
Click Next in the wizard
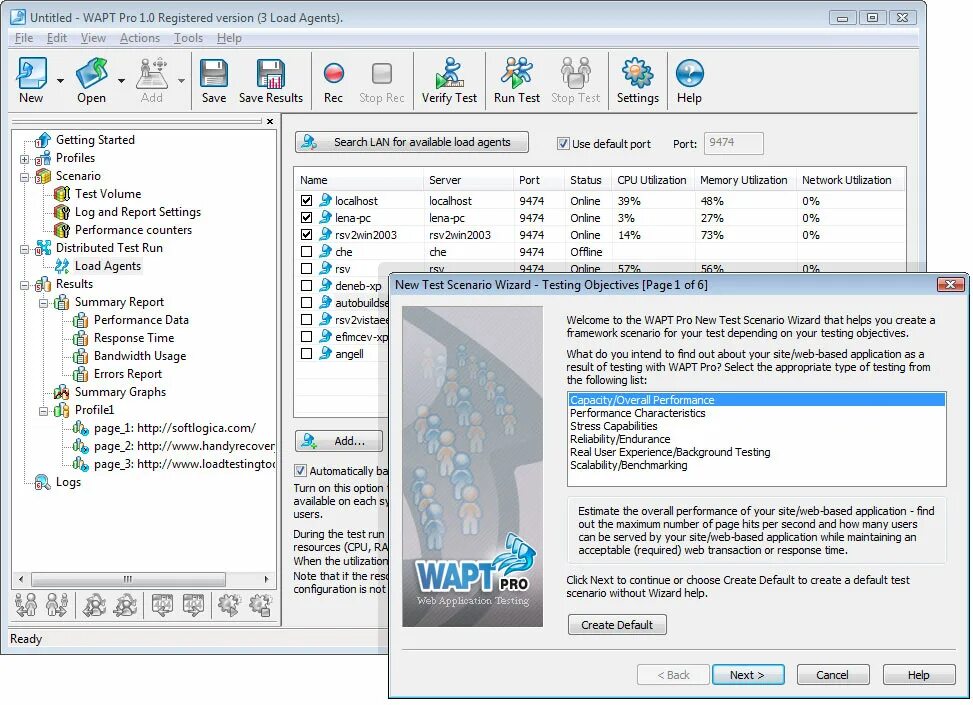tap(748, 675)
